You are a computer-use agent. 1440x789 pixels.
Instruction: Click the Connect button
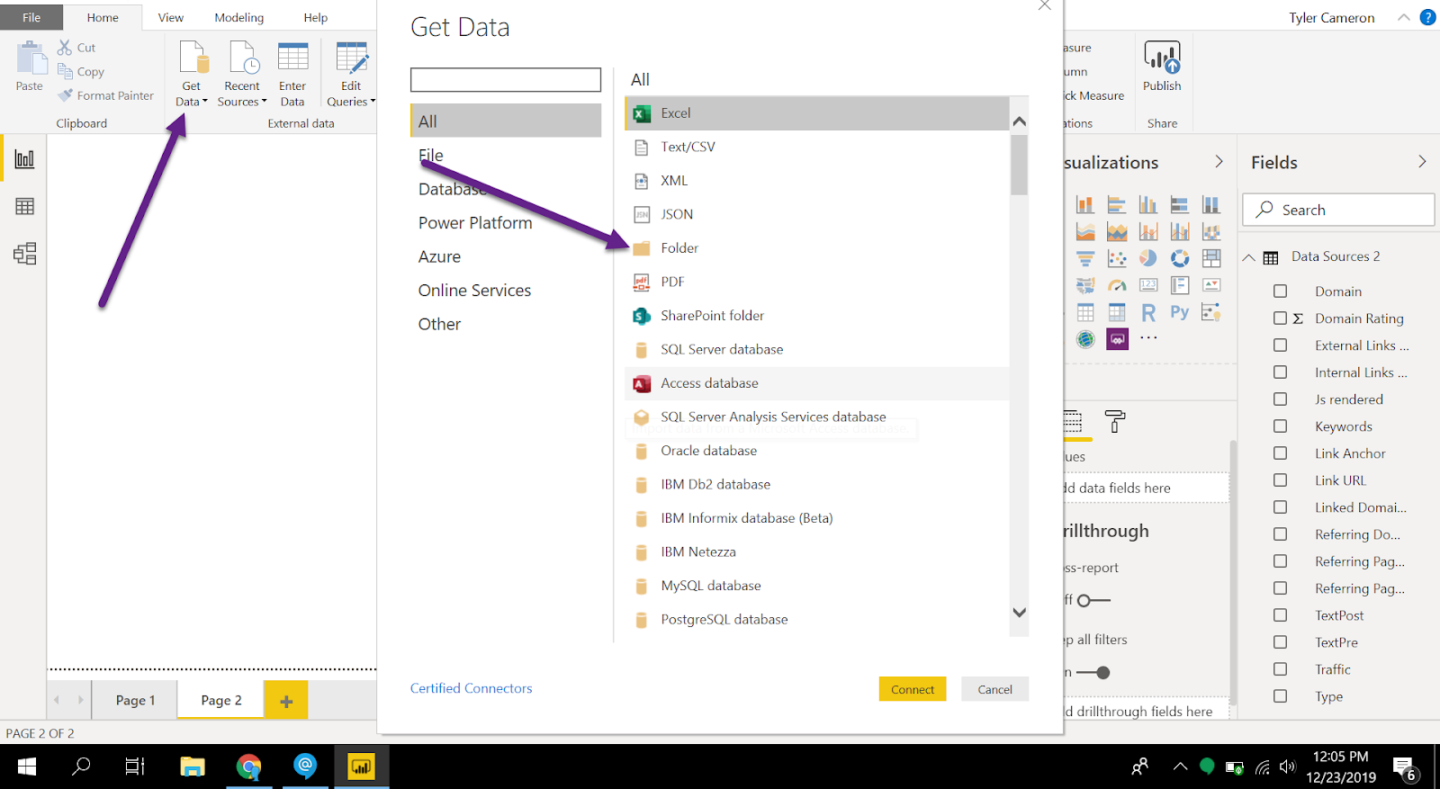(x=912, y=689)
